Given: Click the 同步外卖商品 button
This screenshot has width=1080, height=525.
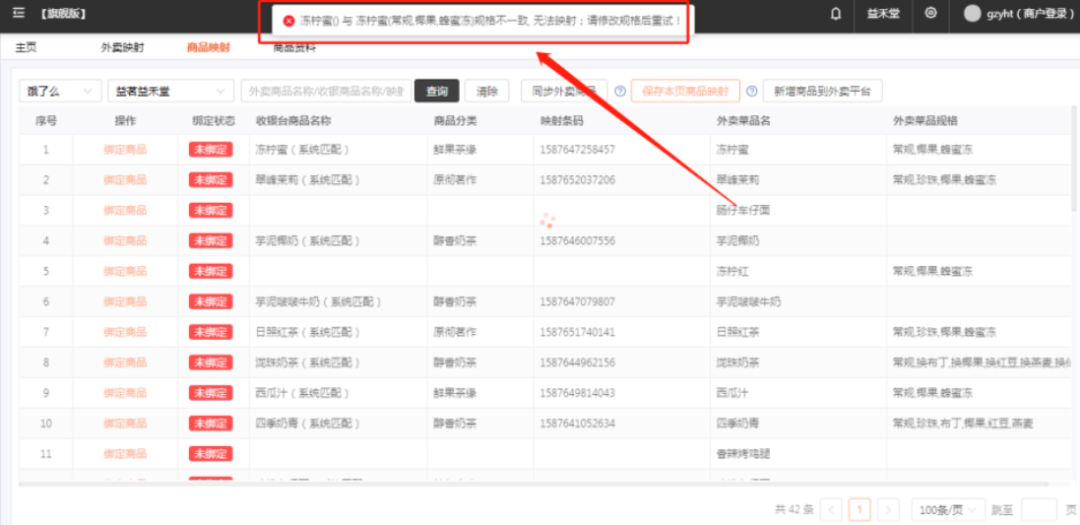Looking at the screenshot, I should tap(564, 91).
